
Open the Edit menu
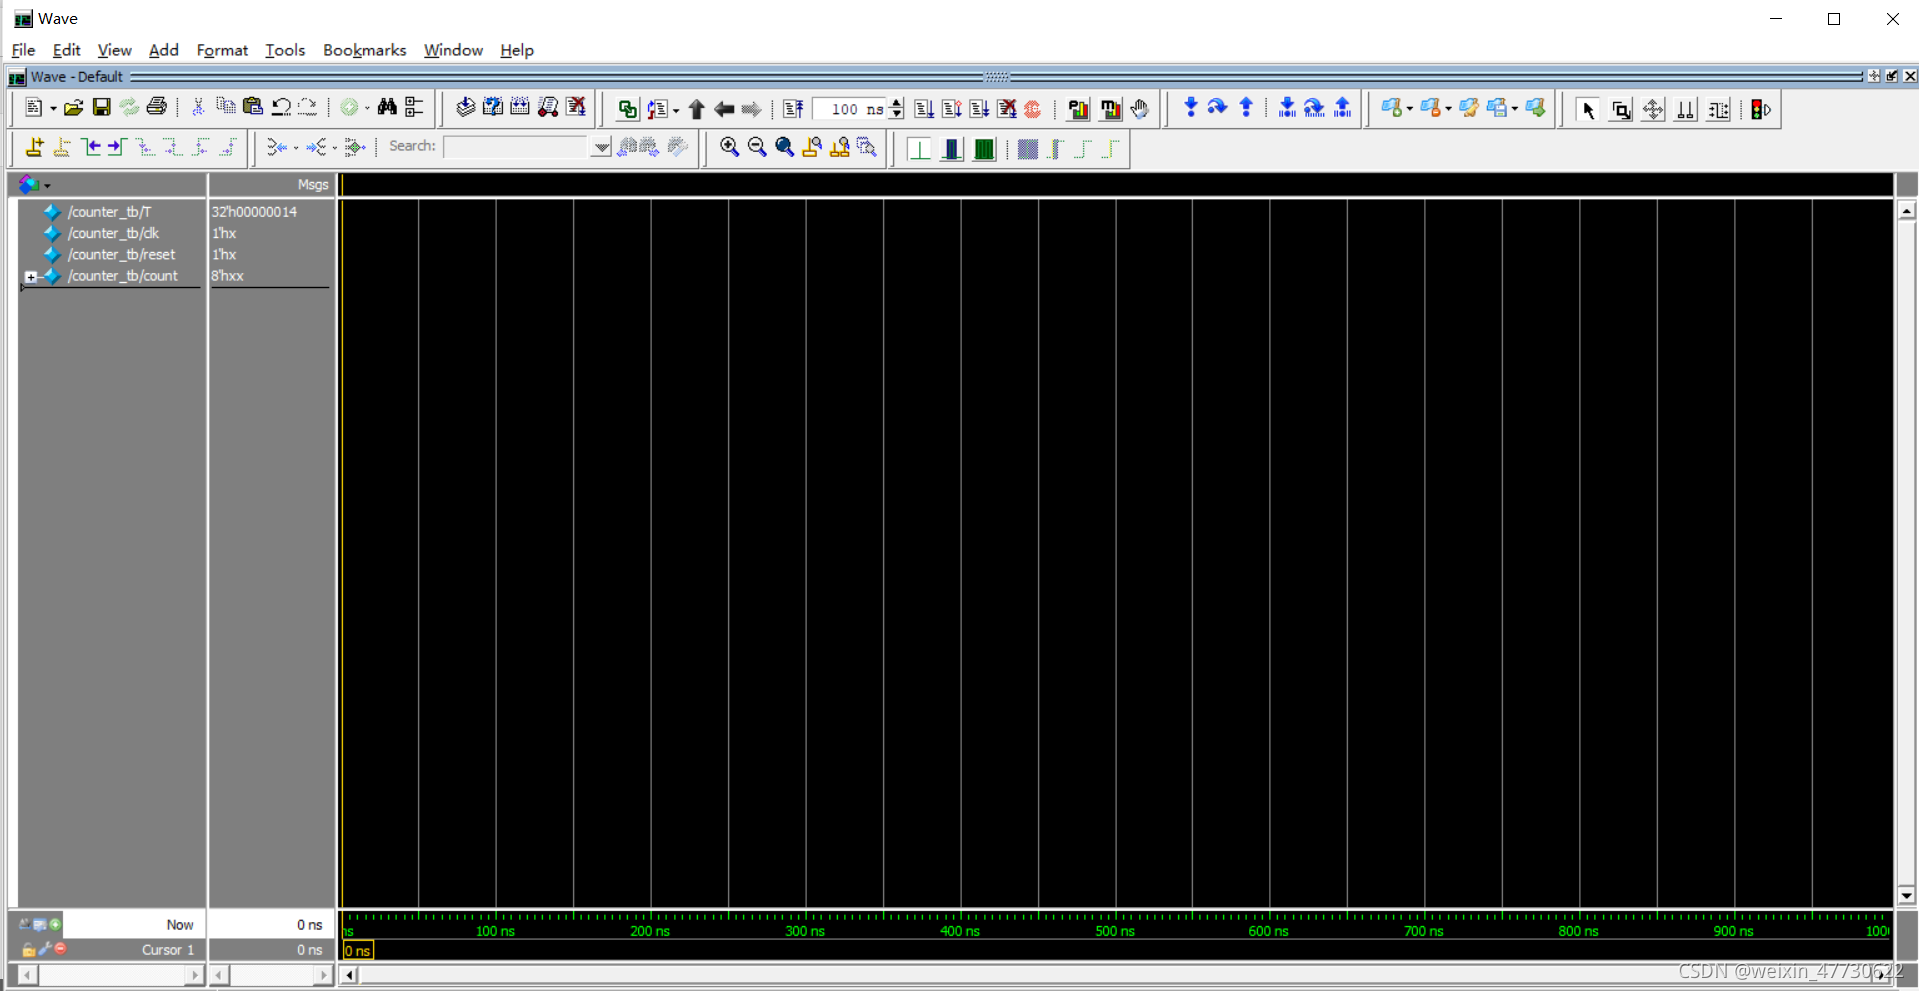click(x=66, y=50)
